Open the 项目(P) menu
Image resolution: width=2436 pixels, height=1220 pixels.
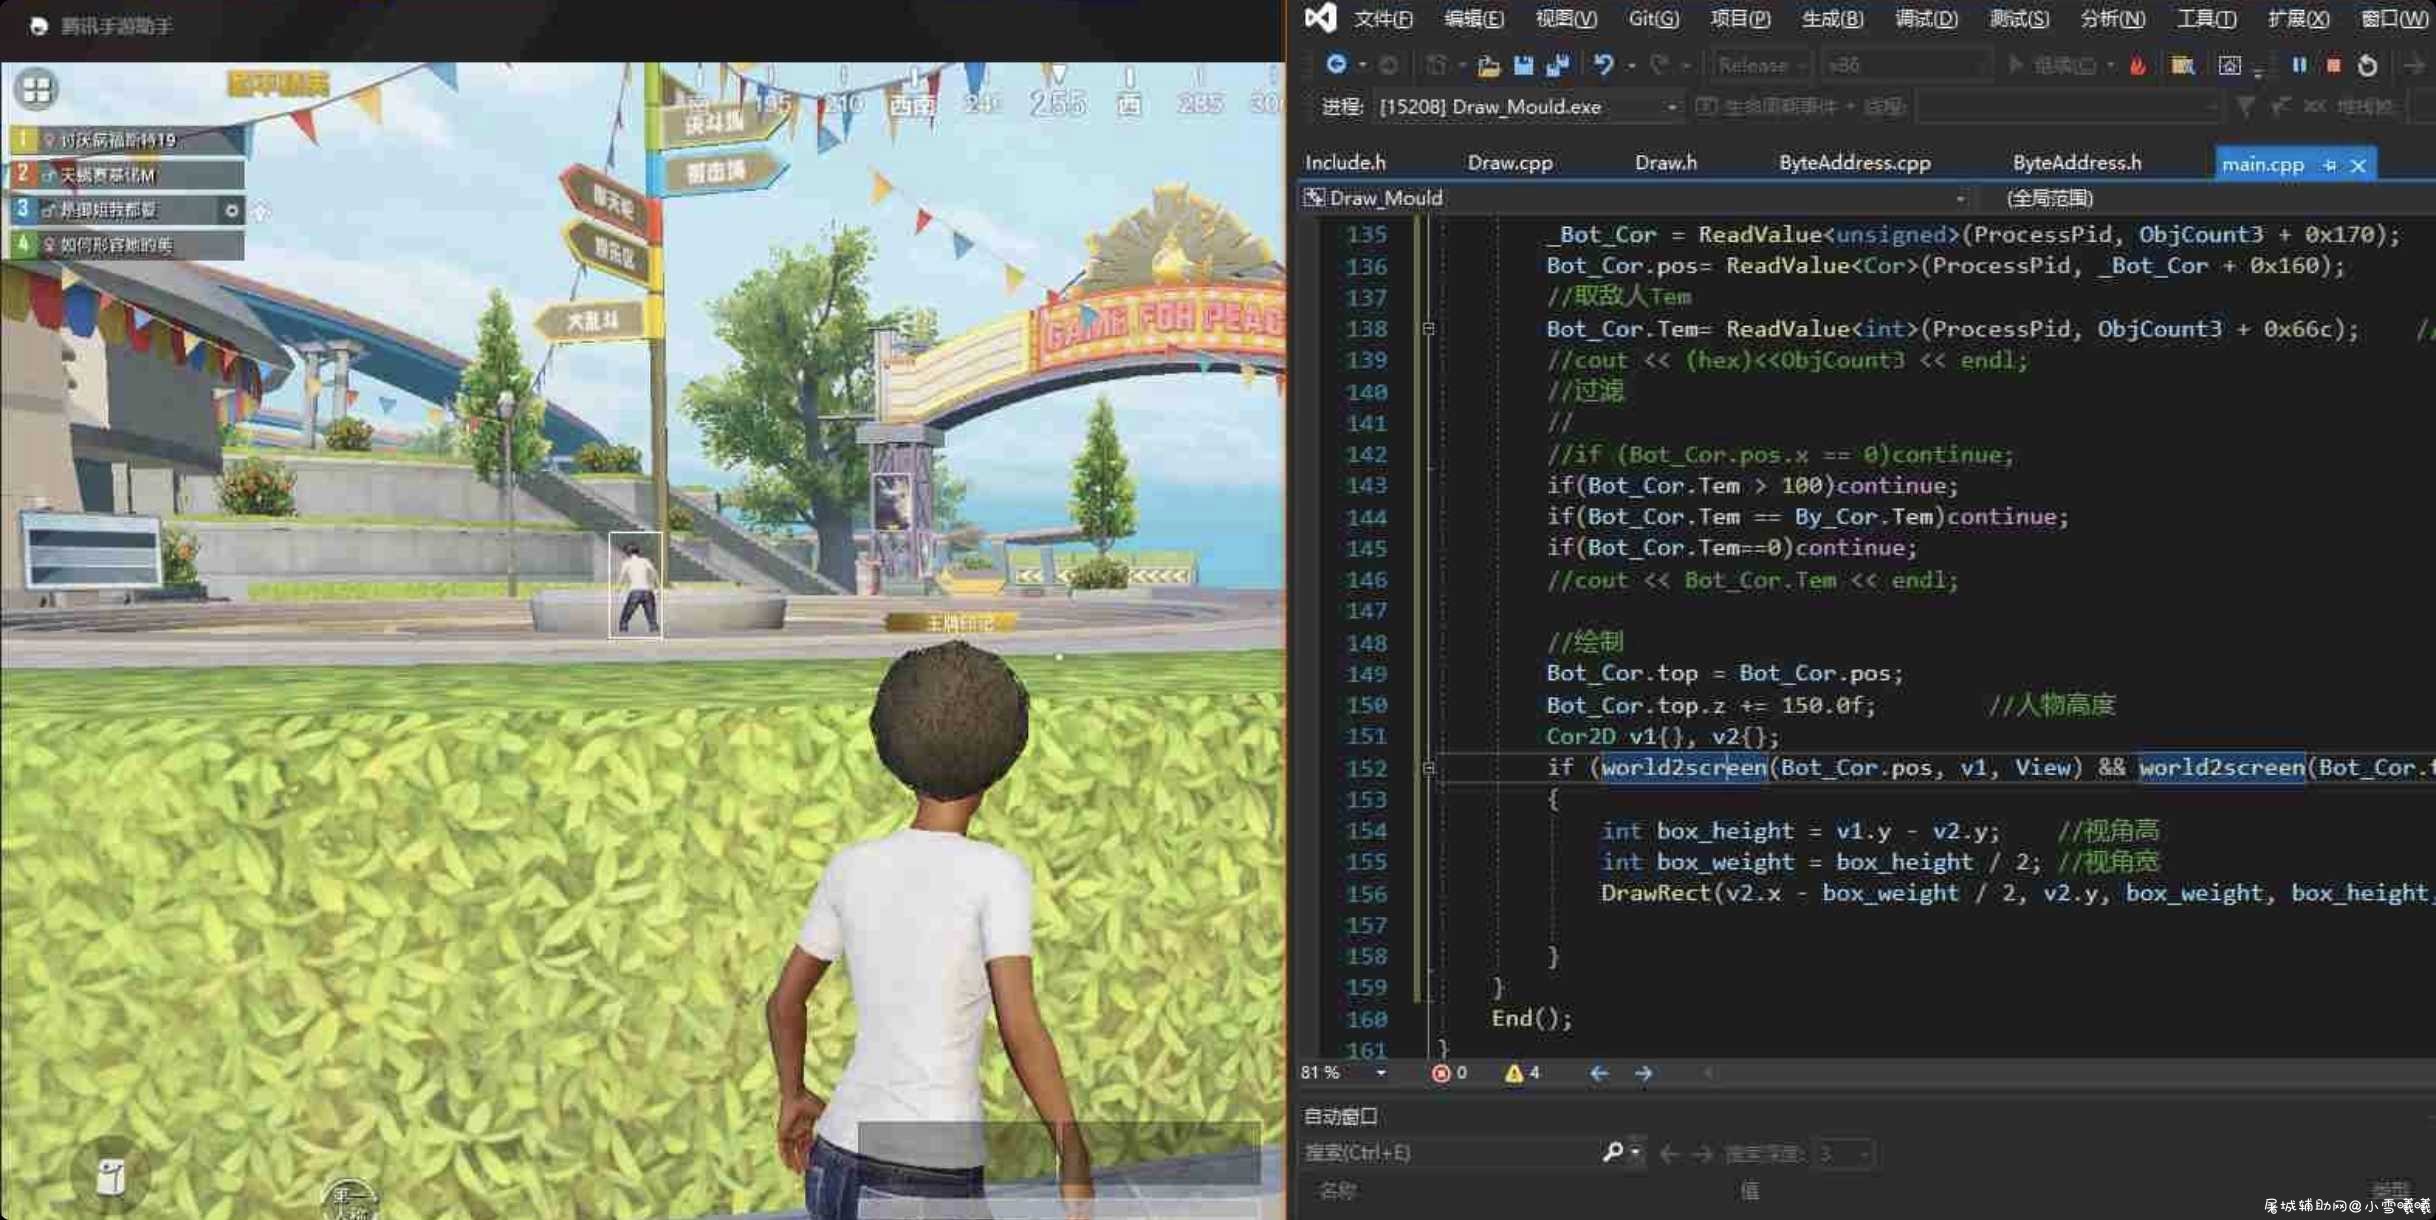tap(1740, 18)
